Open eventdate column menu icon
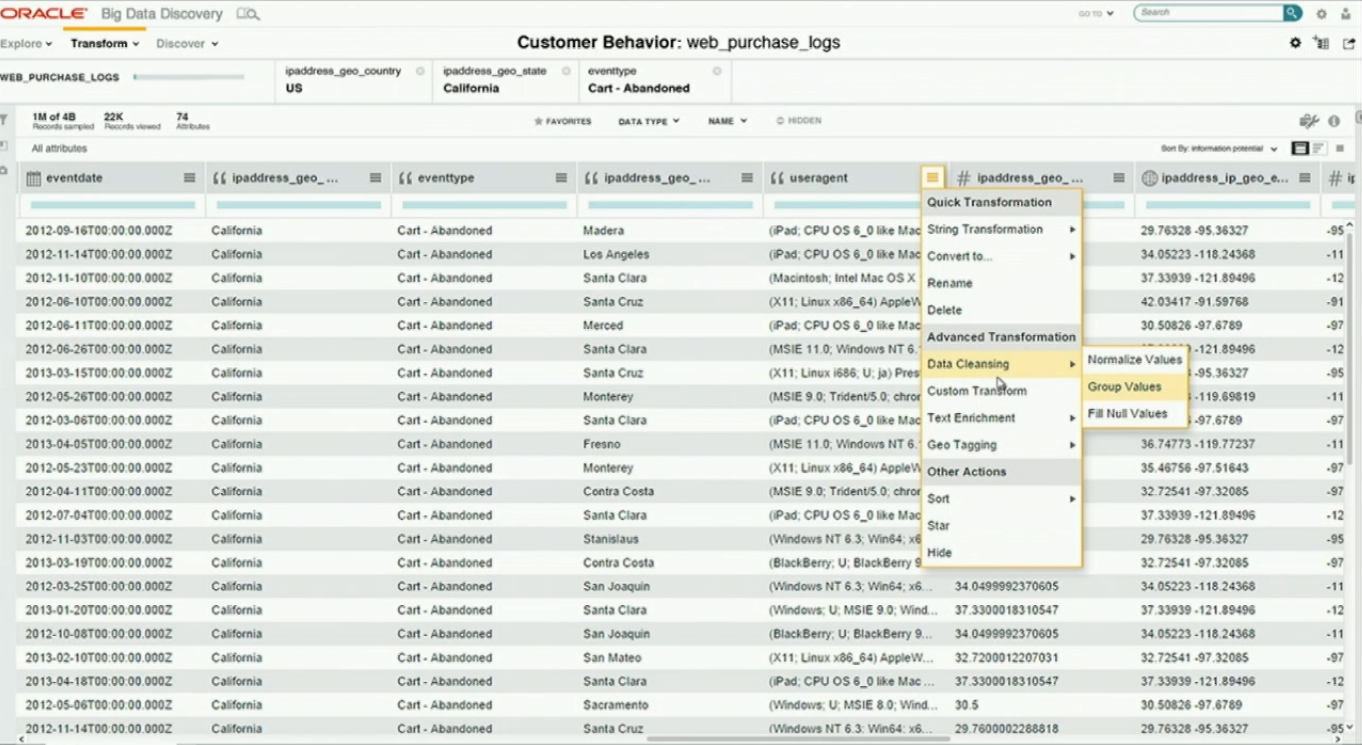 click(x=189, y=178)
